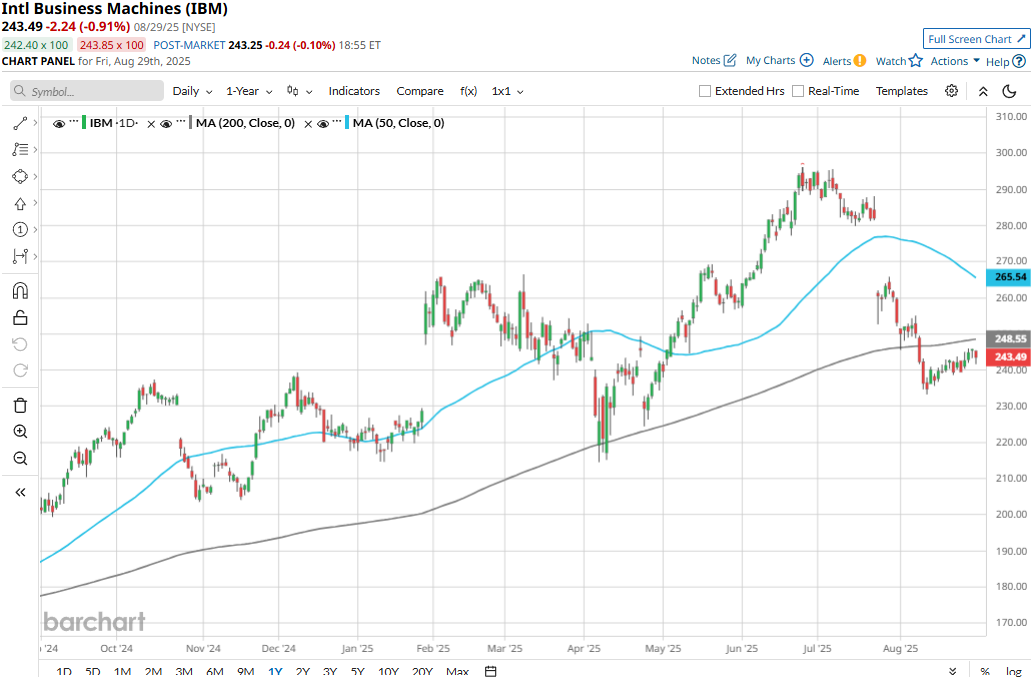This screenshot has height=677, width=1032.
Task: Zoom out with the magnifier minus icon
Action: pos(20,458)
